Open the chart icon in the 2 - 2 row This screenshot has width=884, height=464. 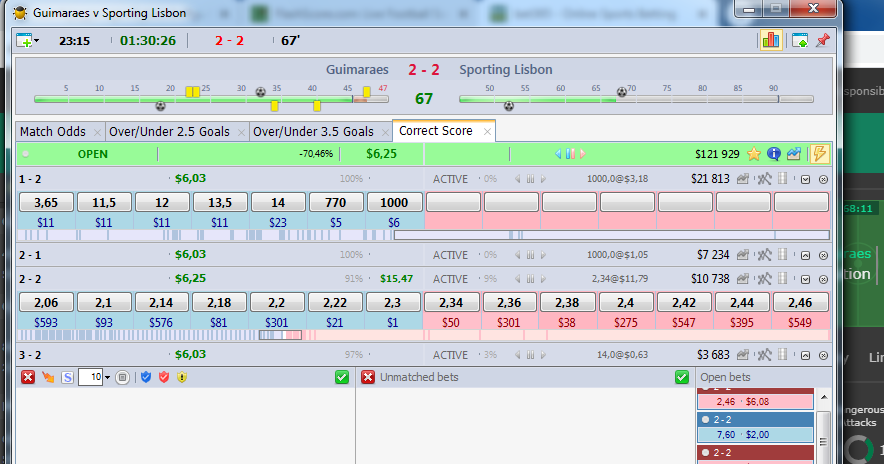[742, 279]
